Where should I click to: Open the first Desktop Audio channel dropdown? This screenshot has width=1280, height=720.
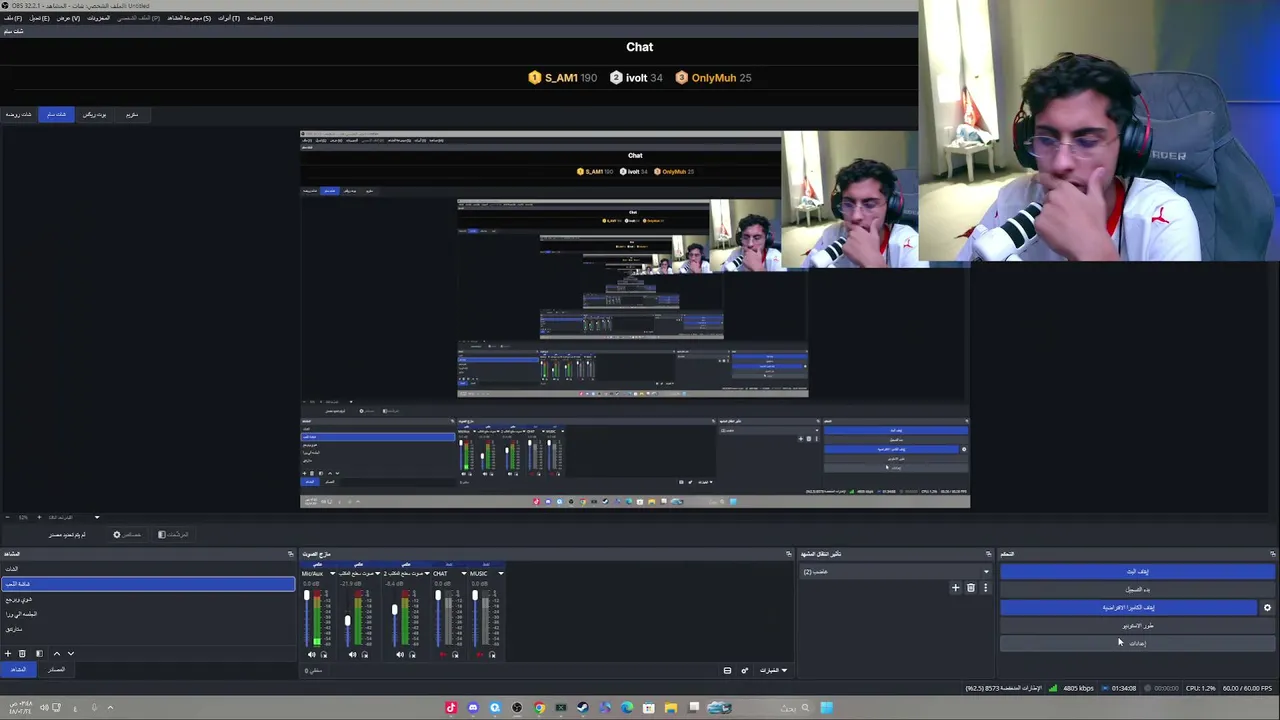pos(378,574)
